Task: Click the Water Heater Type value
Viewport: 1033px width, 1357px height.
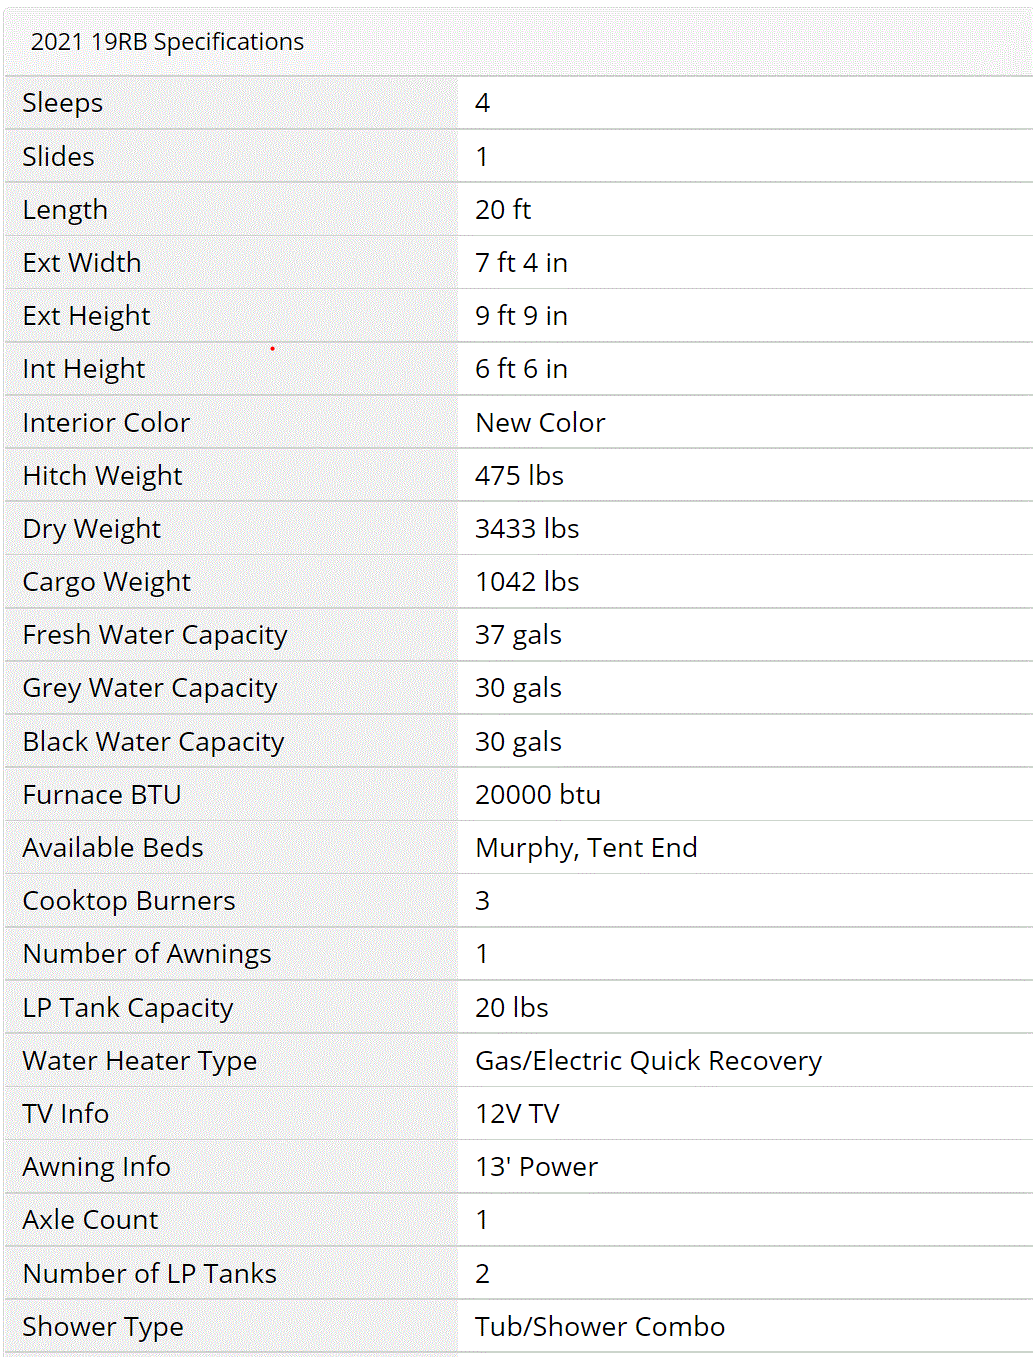Action: [x=648, y=1061]
